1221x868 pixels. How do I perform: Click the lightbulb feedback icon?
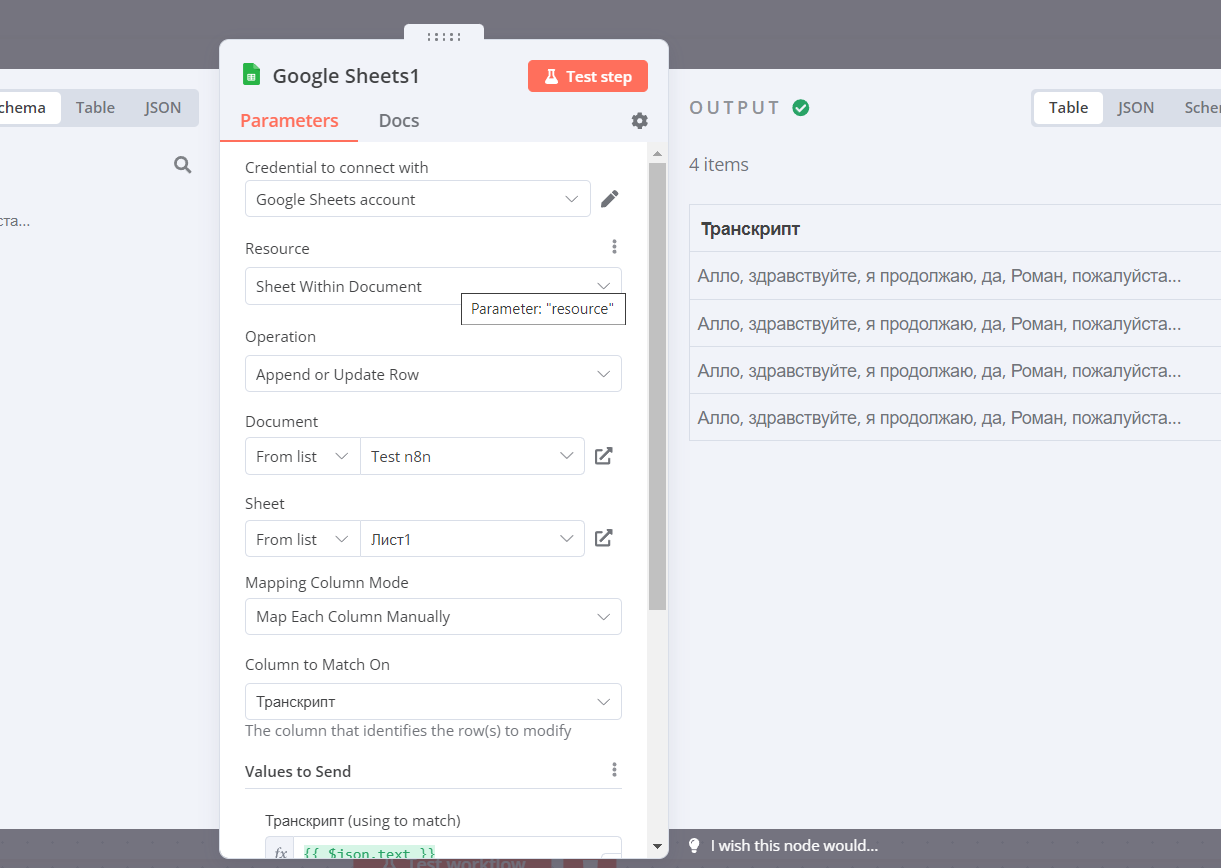click(694, 845)
